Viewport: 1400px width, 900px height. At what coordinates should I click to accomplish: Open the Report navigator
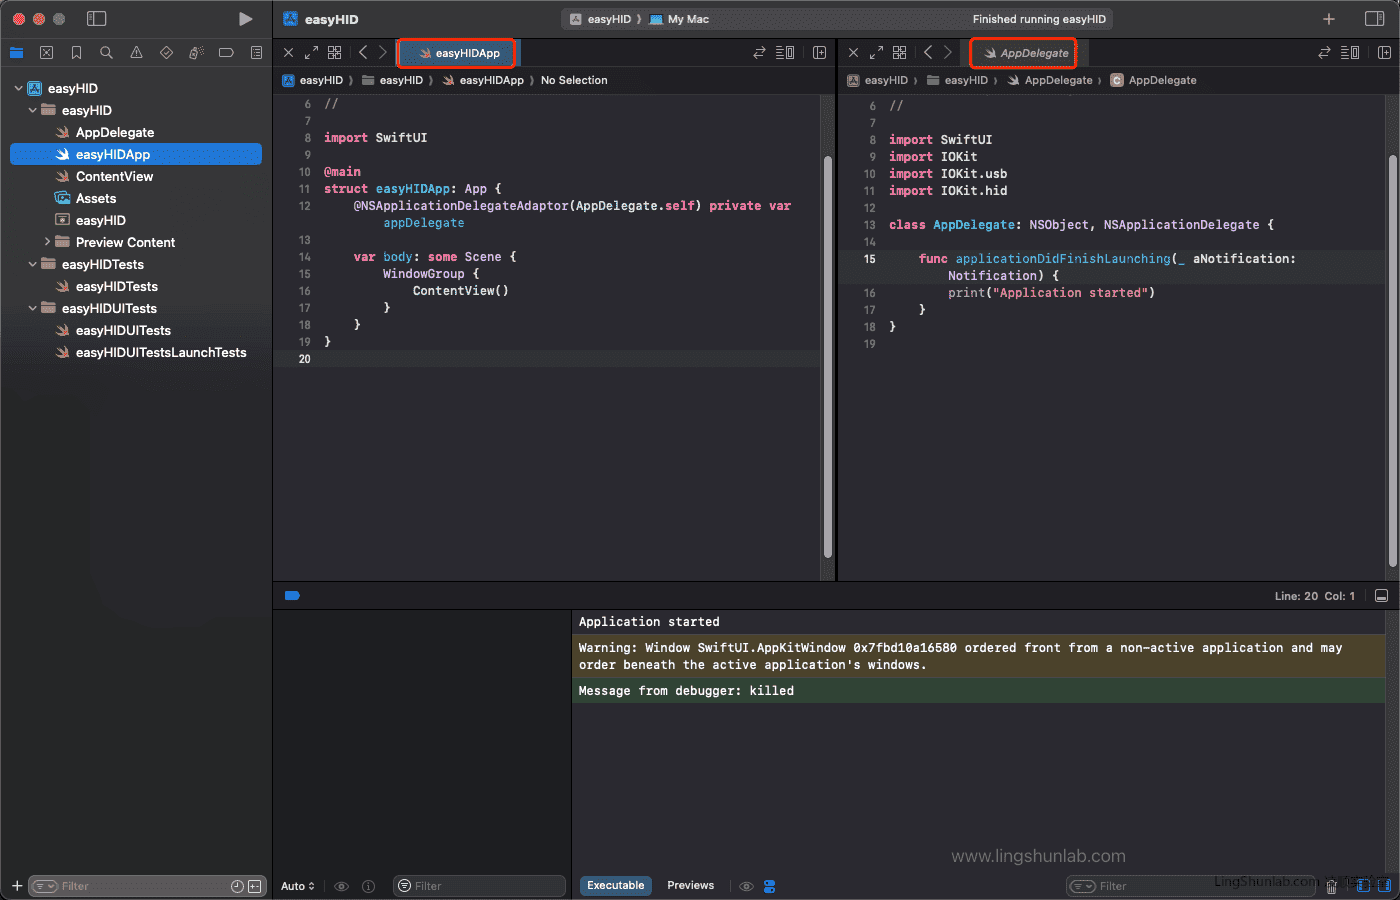coord(256,53)
